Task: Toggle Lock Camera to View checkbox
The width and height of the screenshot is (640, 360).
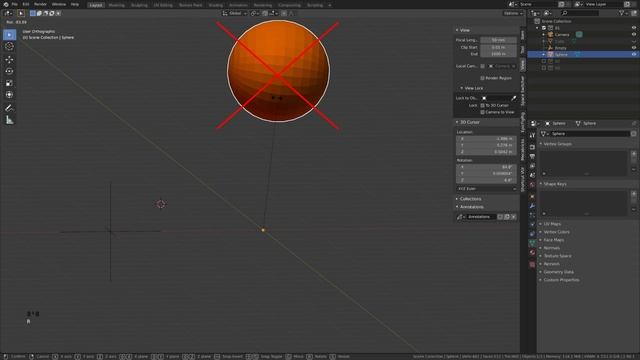Action: [482, 112]
